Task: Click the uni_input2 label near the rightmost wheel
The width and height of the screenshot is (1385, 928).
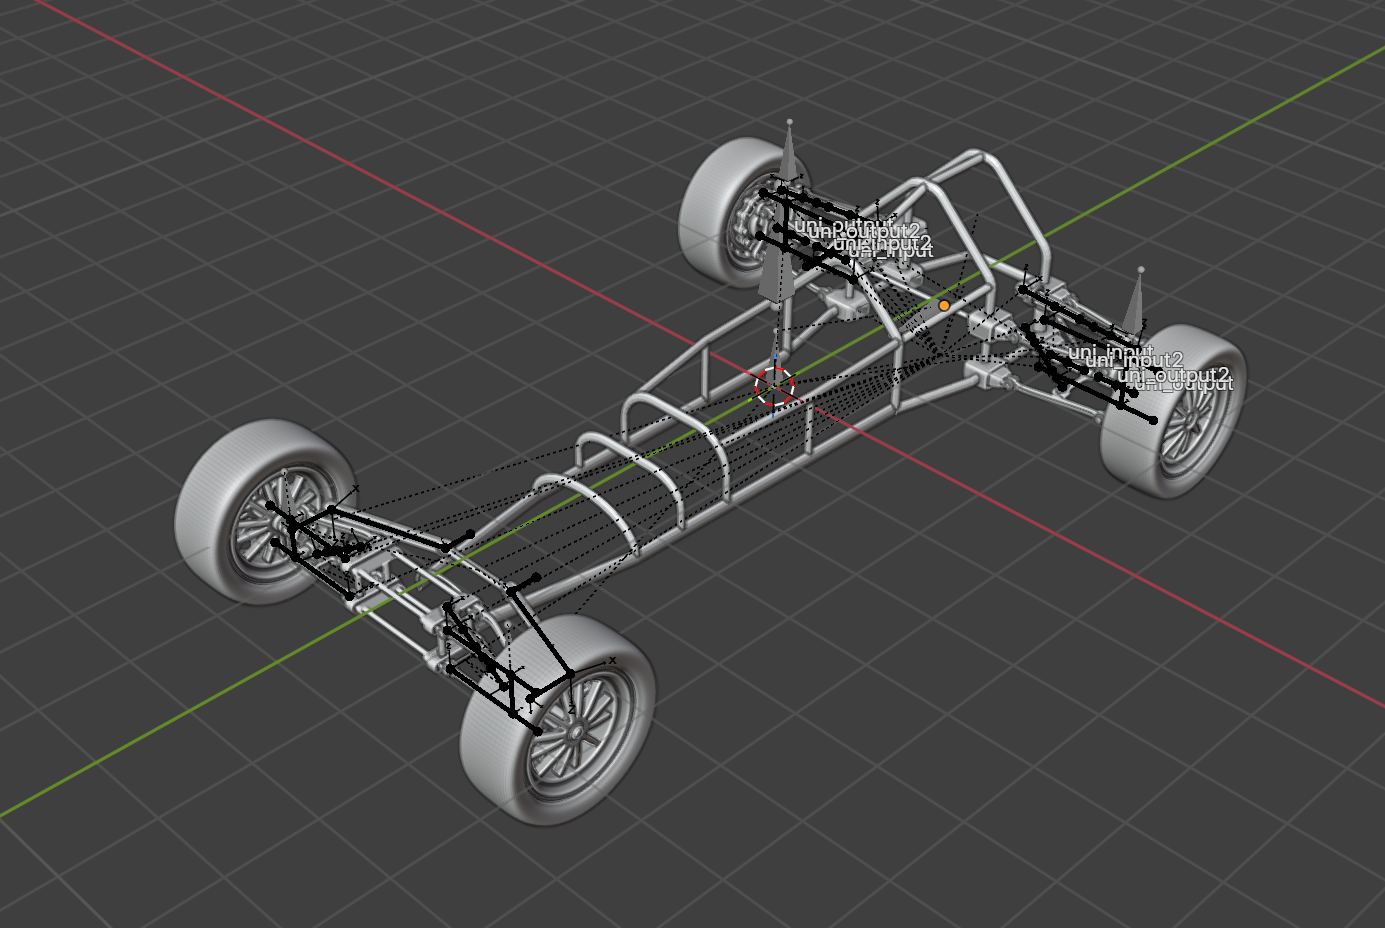Action: pos(1134,360)
